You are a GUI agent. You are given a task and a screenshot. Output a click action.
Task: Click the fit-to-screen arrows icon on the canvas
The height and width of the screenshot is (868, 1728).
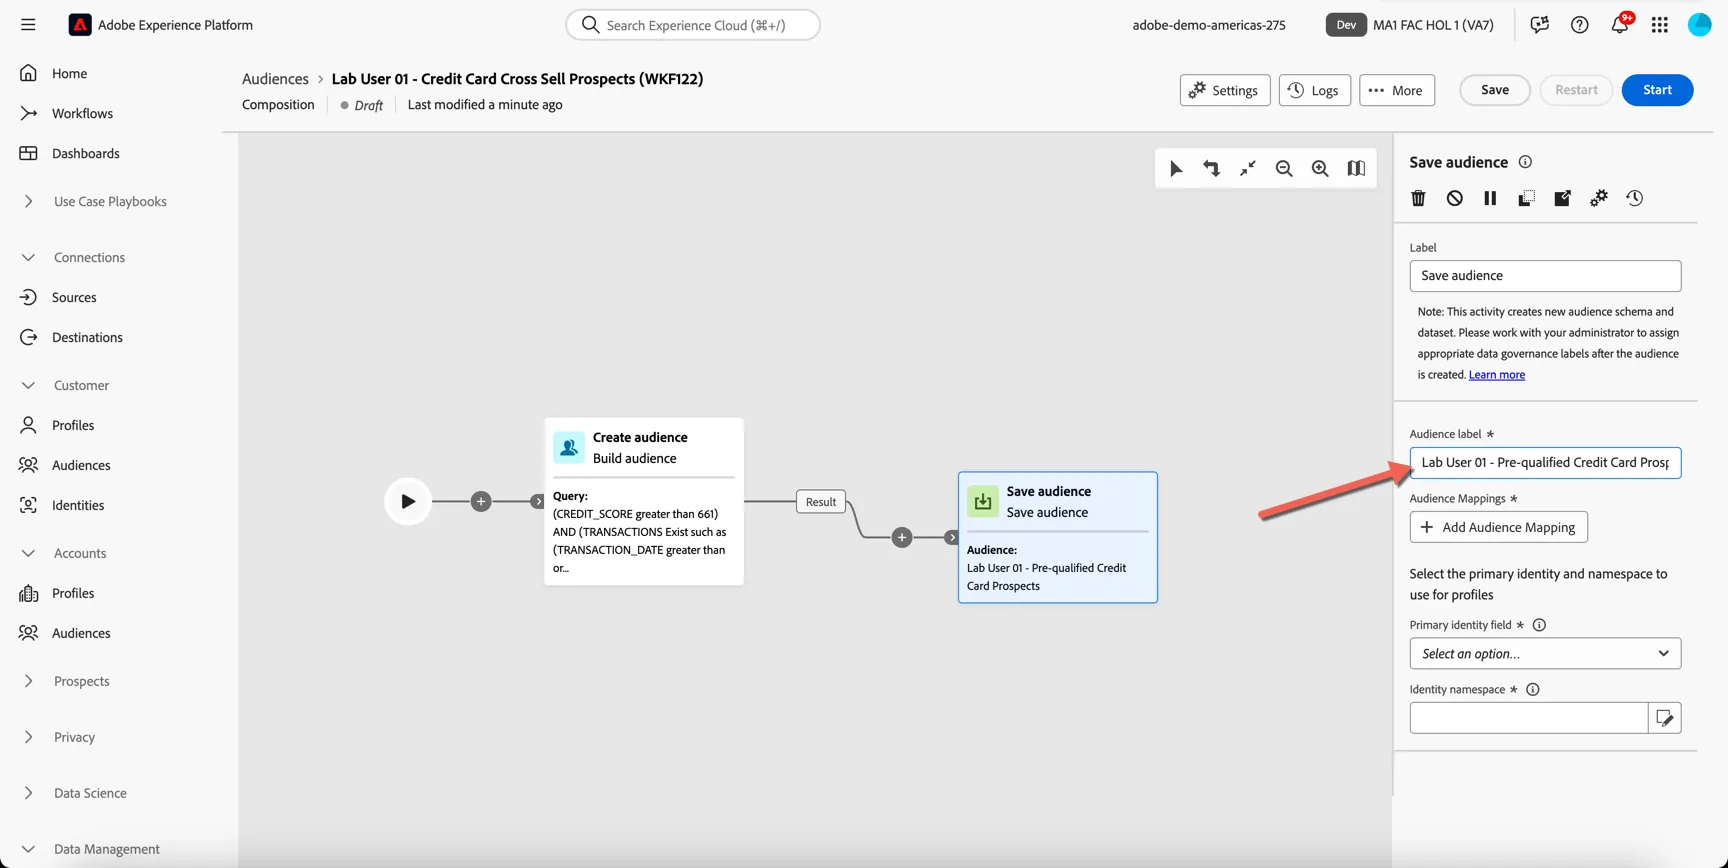1248,169
